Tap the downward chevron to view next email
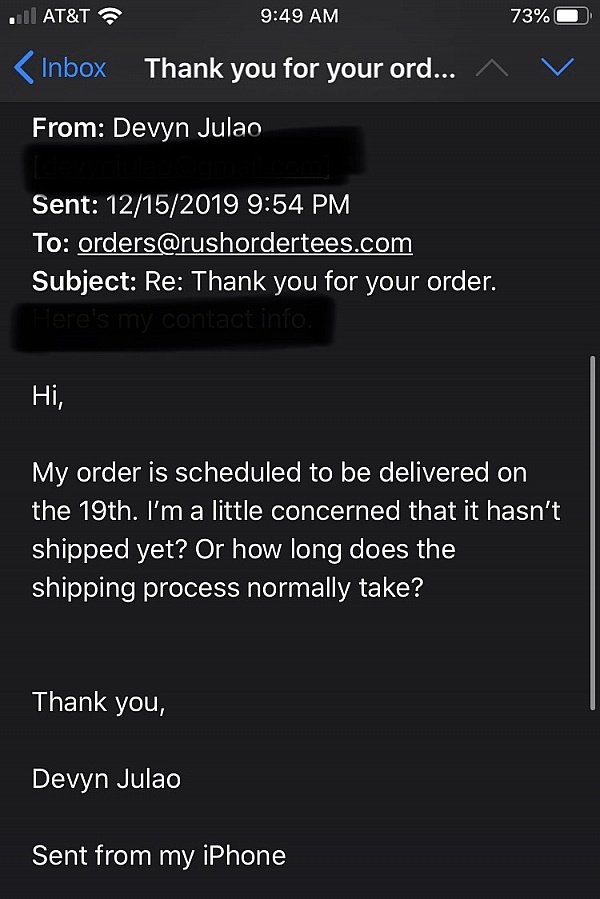 557,67
